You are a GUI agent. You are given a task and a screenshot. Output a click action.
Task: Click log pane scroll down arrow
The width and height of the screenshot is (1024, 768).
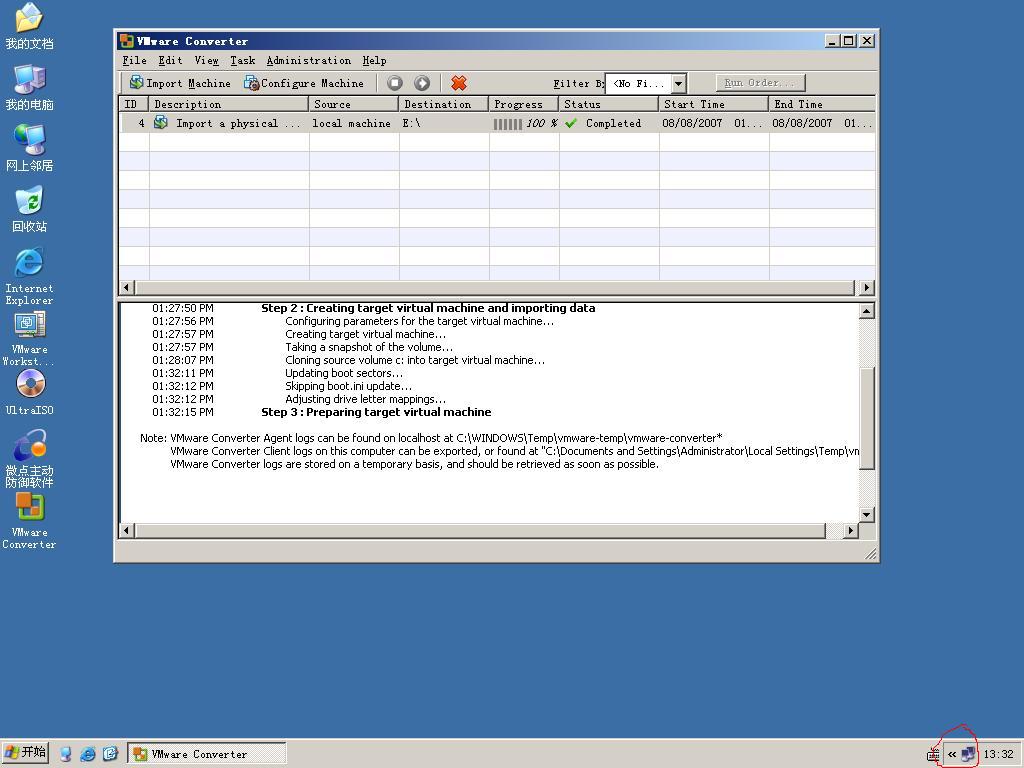867,515
